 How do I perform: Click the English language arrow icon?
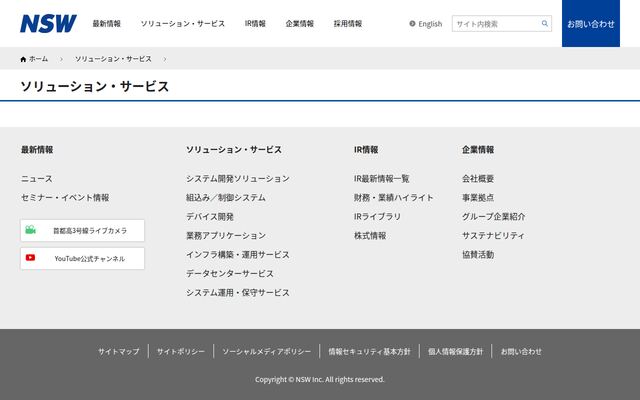click(x=412, y=24)
